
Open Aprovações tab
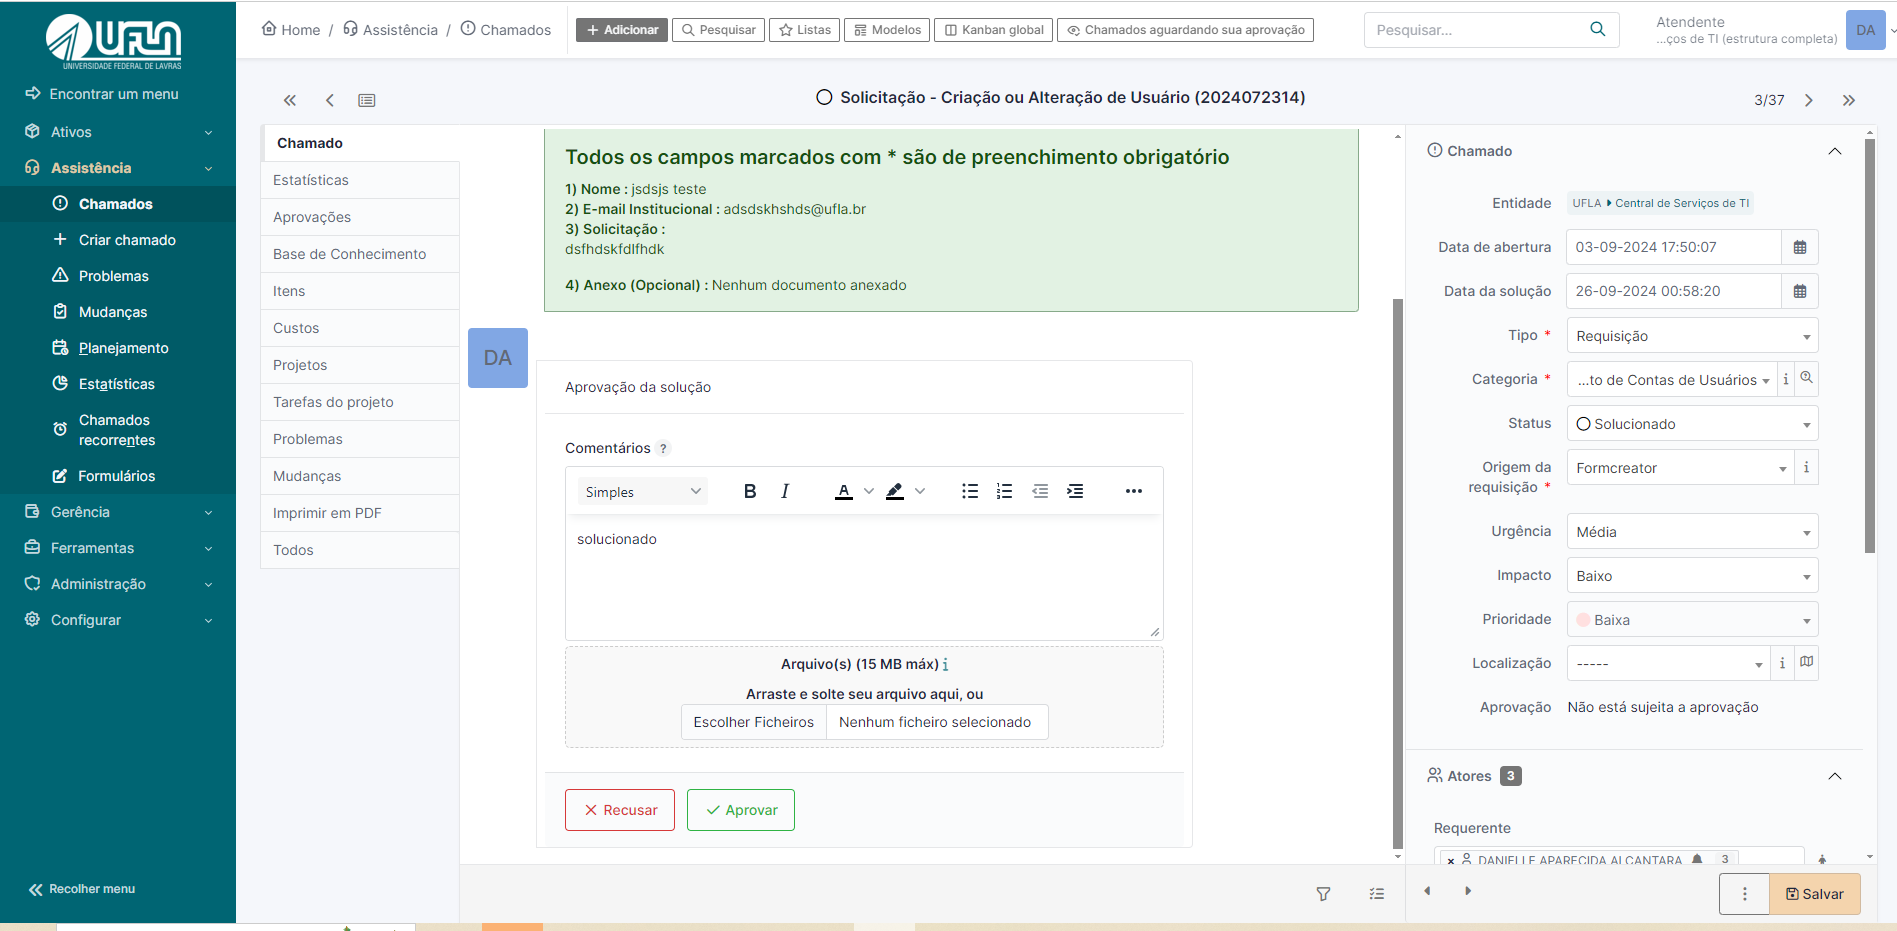tap(360, 217)
